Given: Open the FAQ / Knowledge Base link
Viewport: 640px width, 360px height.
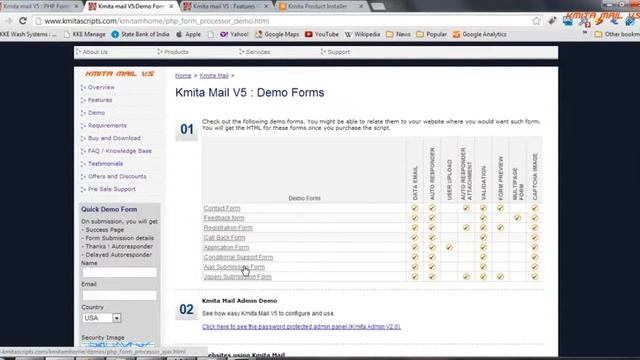Looking at the screenshot, I should point(120,151).
